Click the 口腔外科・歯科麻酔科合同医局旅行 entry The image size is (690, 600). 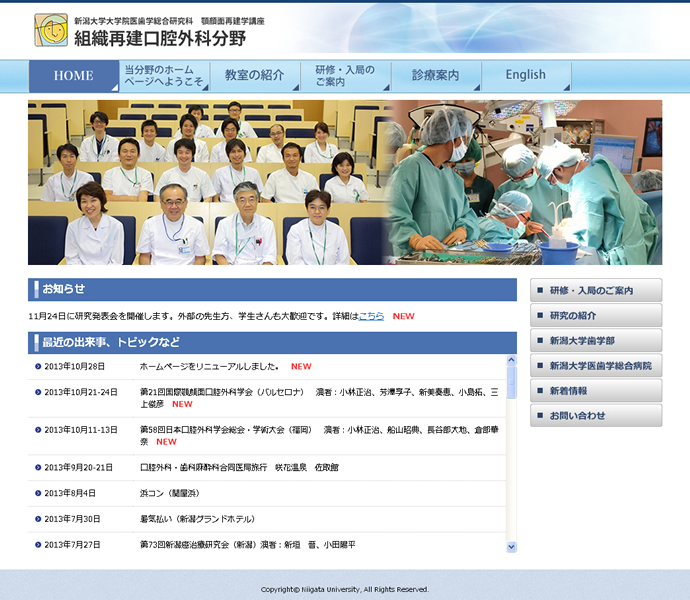point(239,467)
